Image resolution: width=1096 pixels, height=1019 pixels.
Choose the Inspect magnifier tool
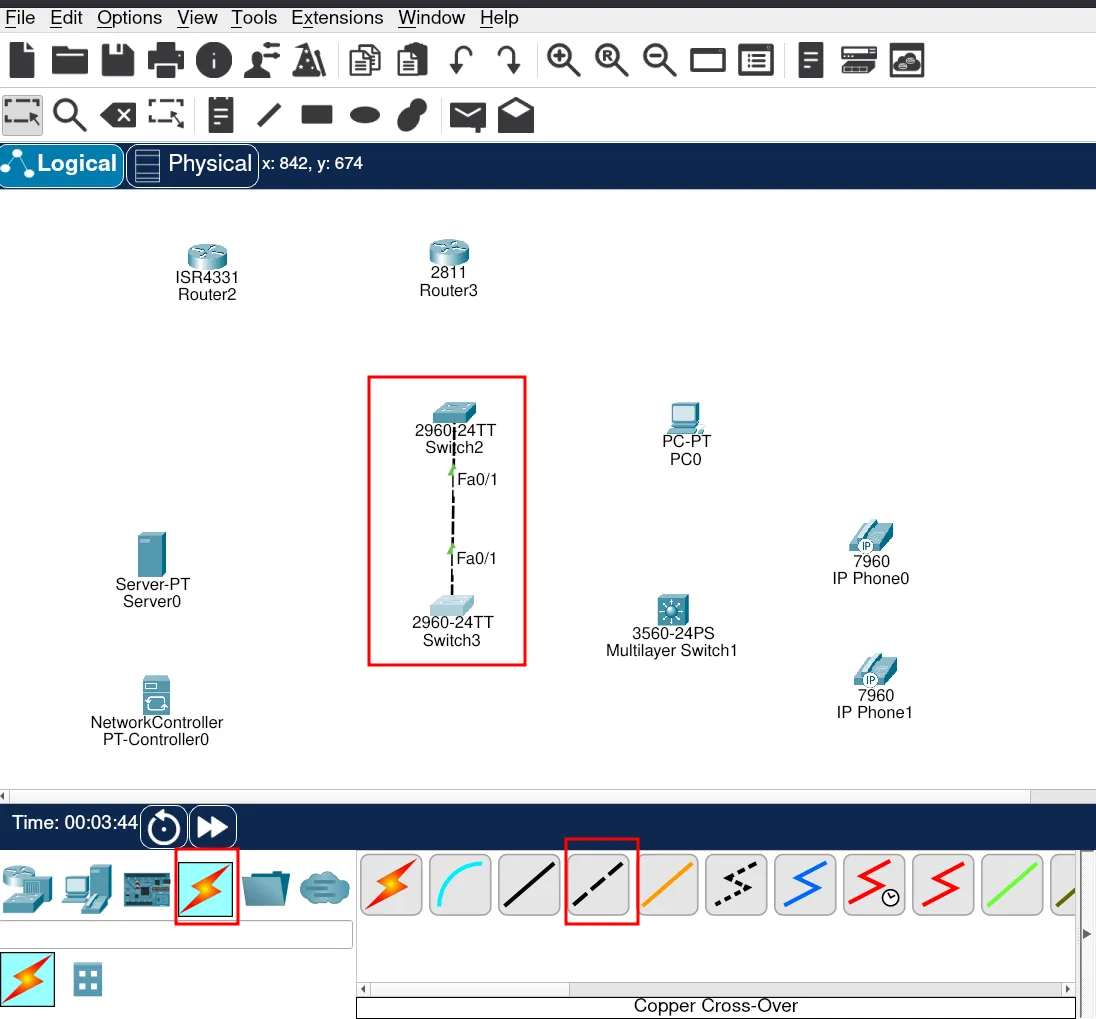tap(70, 115)
